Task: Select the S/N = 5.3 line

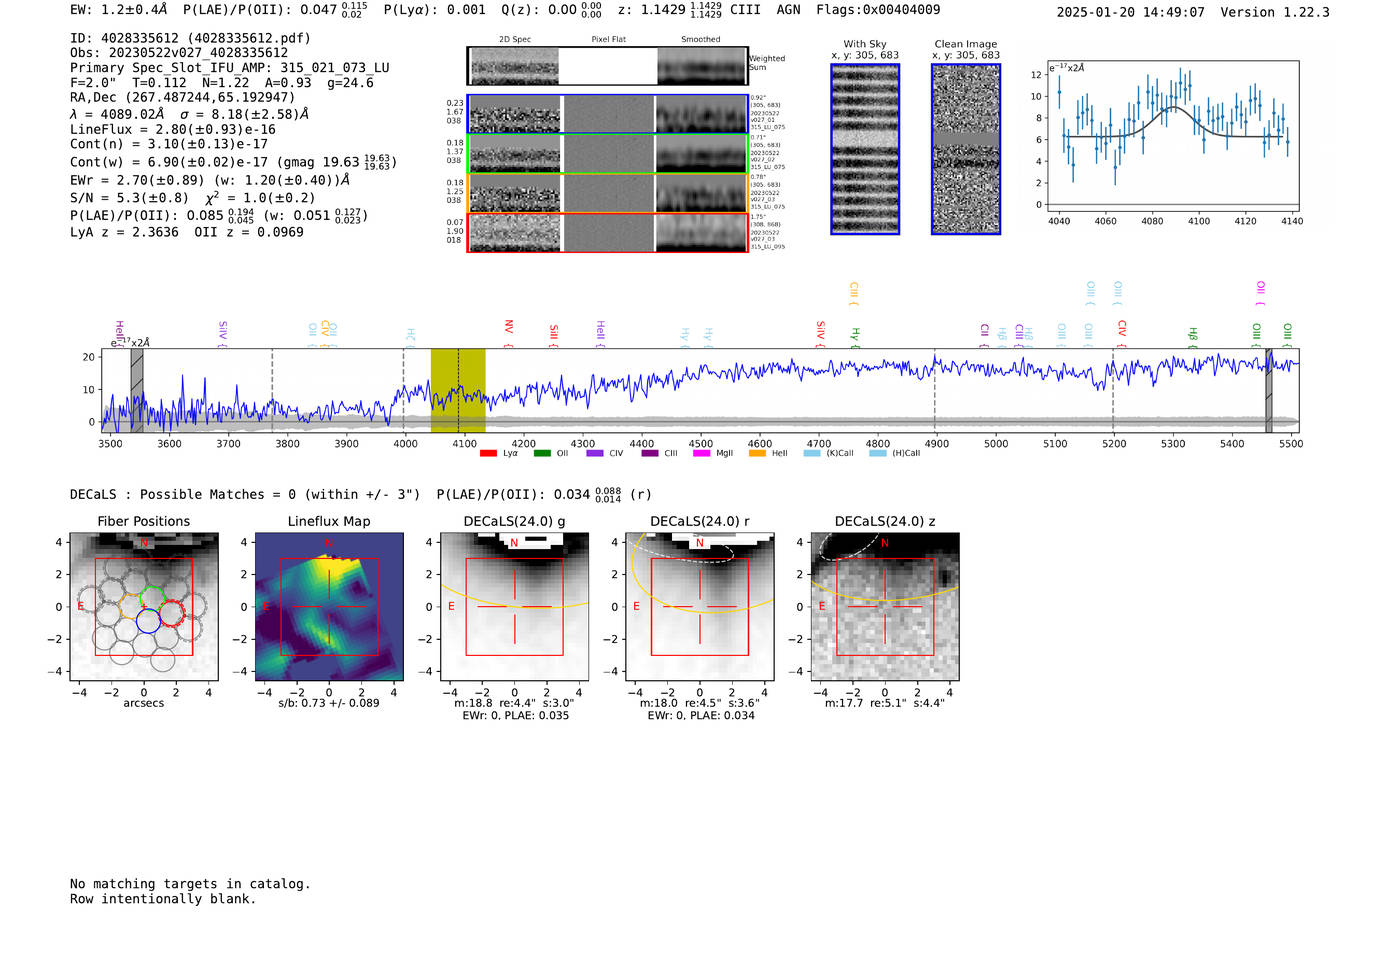Action: (x=192, y=198)
